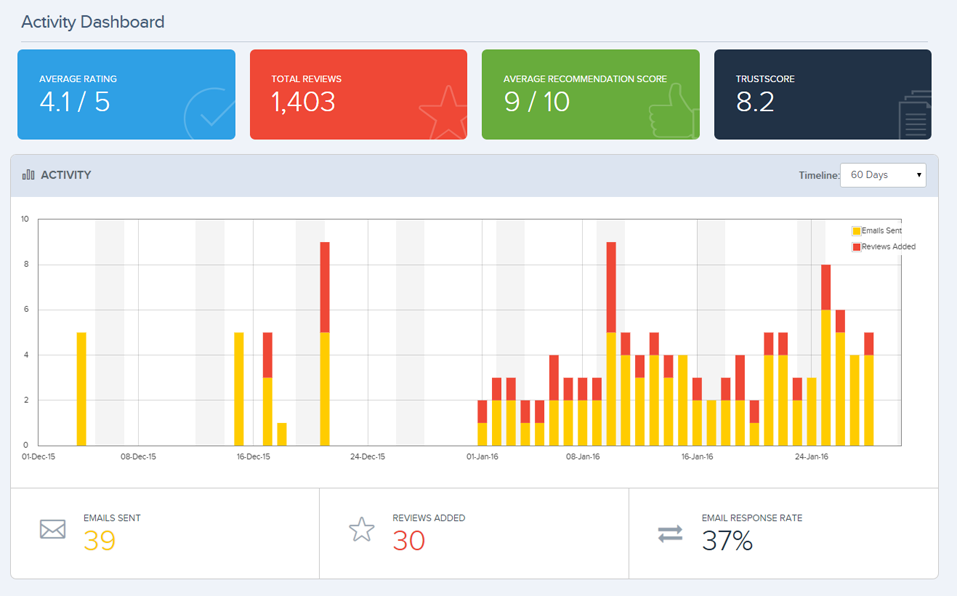
Task: Click the document icon on TrustScore card
Action: tap(915, 115)
